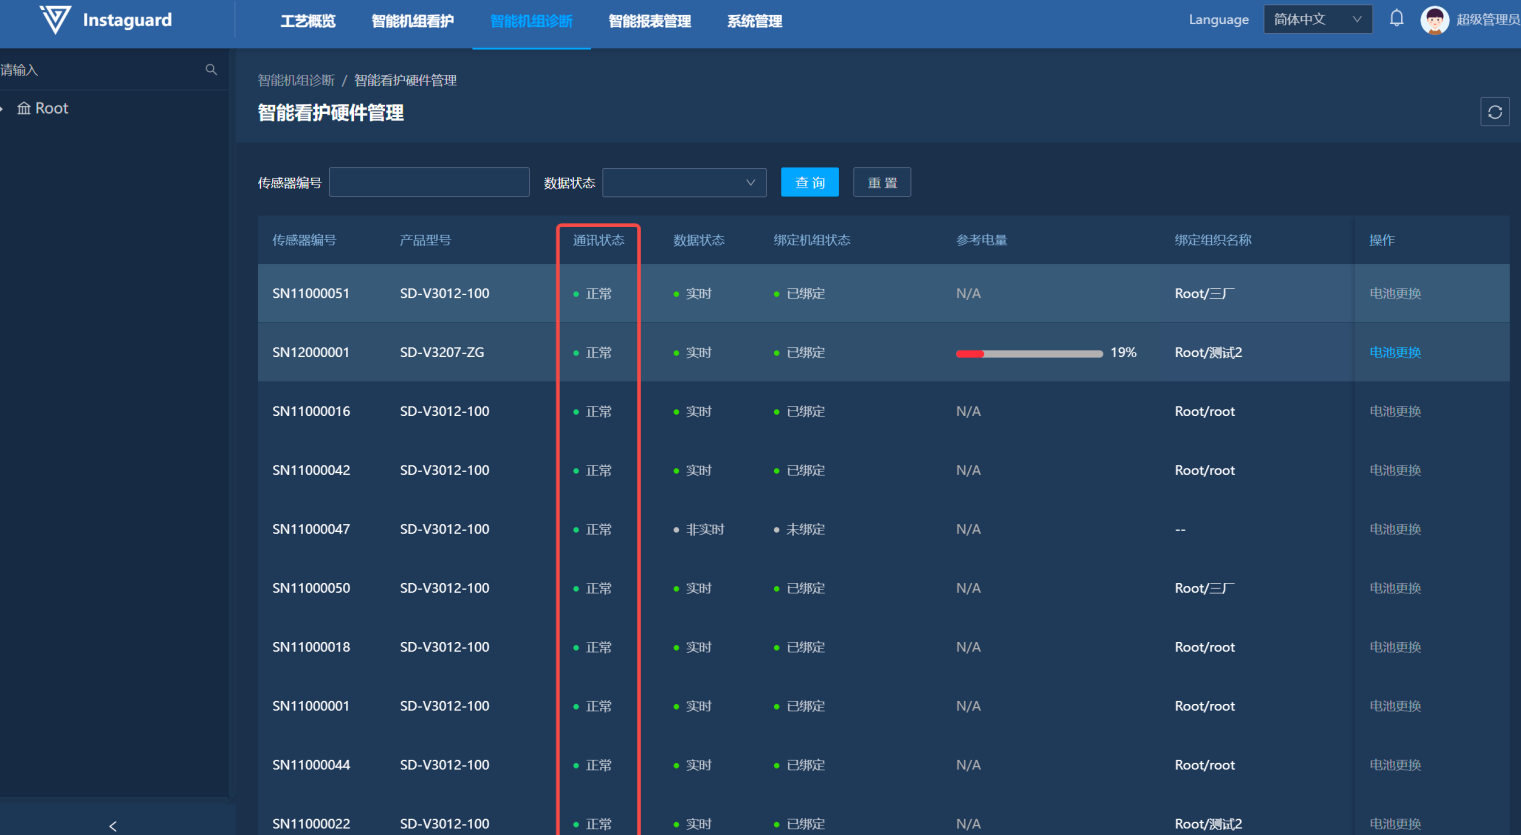1521x835 pixels.
Task: Switch to the 智能机组看护 tab
Action: [x=412, y=21]
